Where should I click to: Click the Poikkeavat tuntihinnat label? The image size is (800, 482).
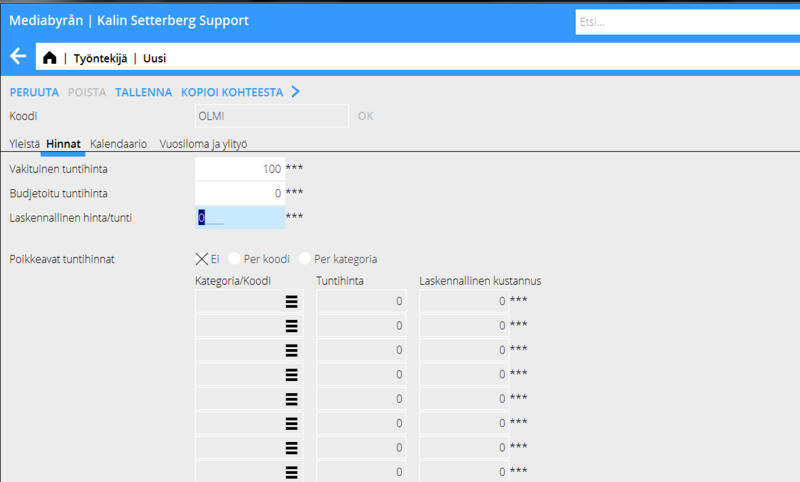click(62, 259)
